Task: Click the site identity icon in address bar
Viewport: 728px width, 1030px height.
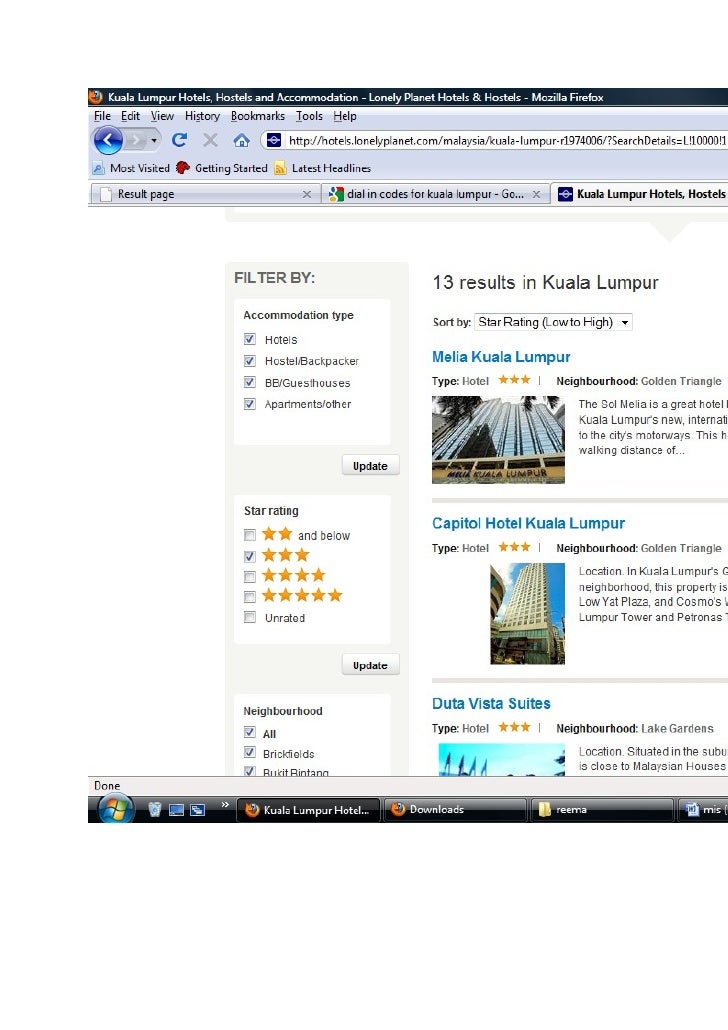Action: click(x=274, y=140)
